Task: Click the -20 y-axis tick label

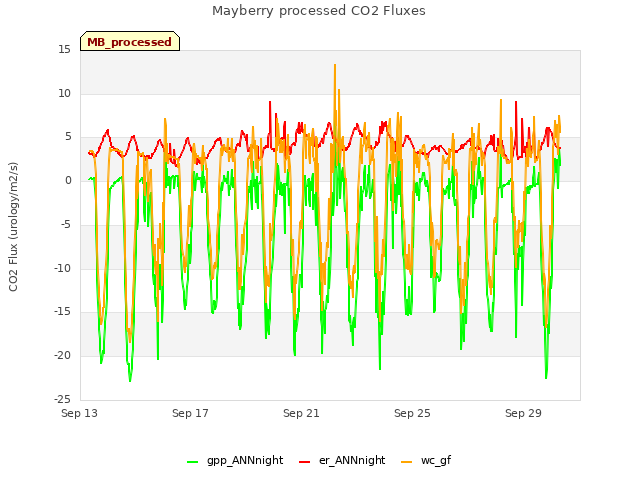Action: pyautogui.click(x=63, y=356)
